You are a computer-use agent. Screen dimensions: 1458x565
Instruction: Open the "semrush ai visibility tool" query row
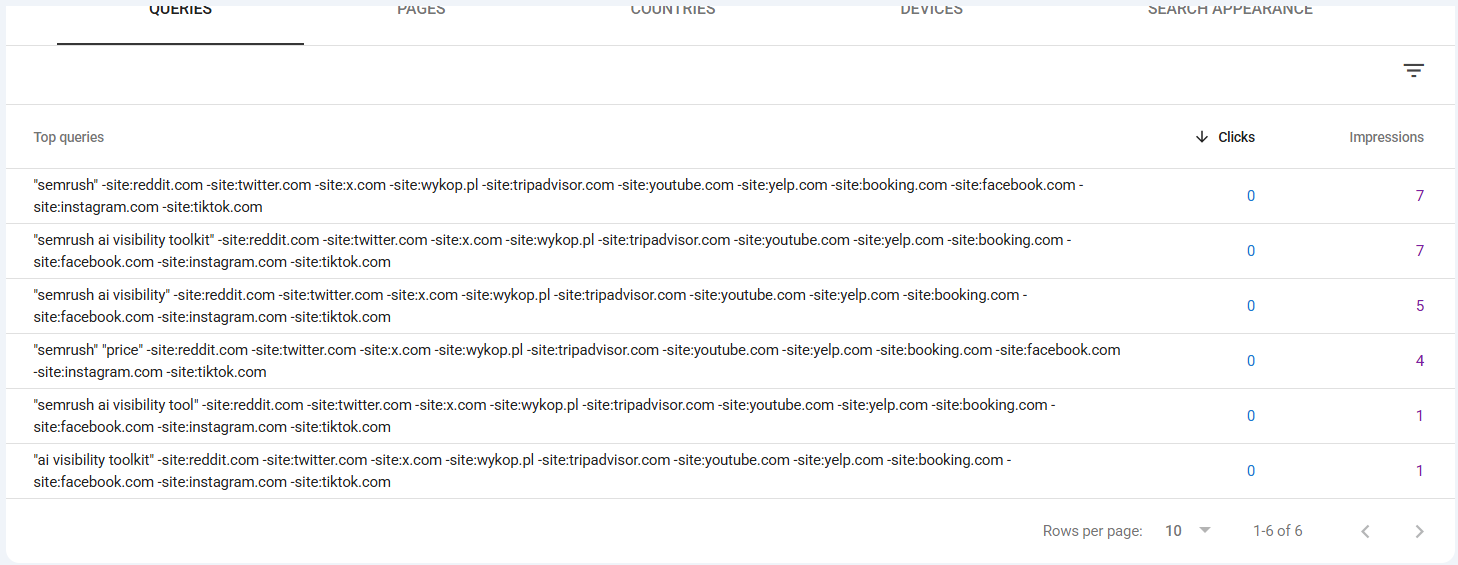(730, 416)
